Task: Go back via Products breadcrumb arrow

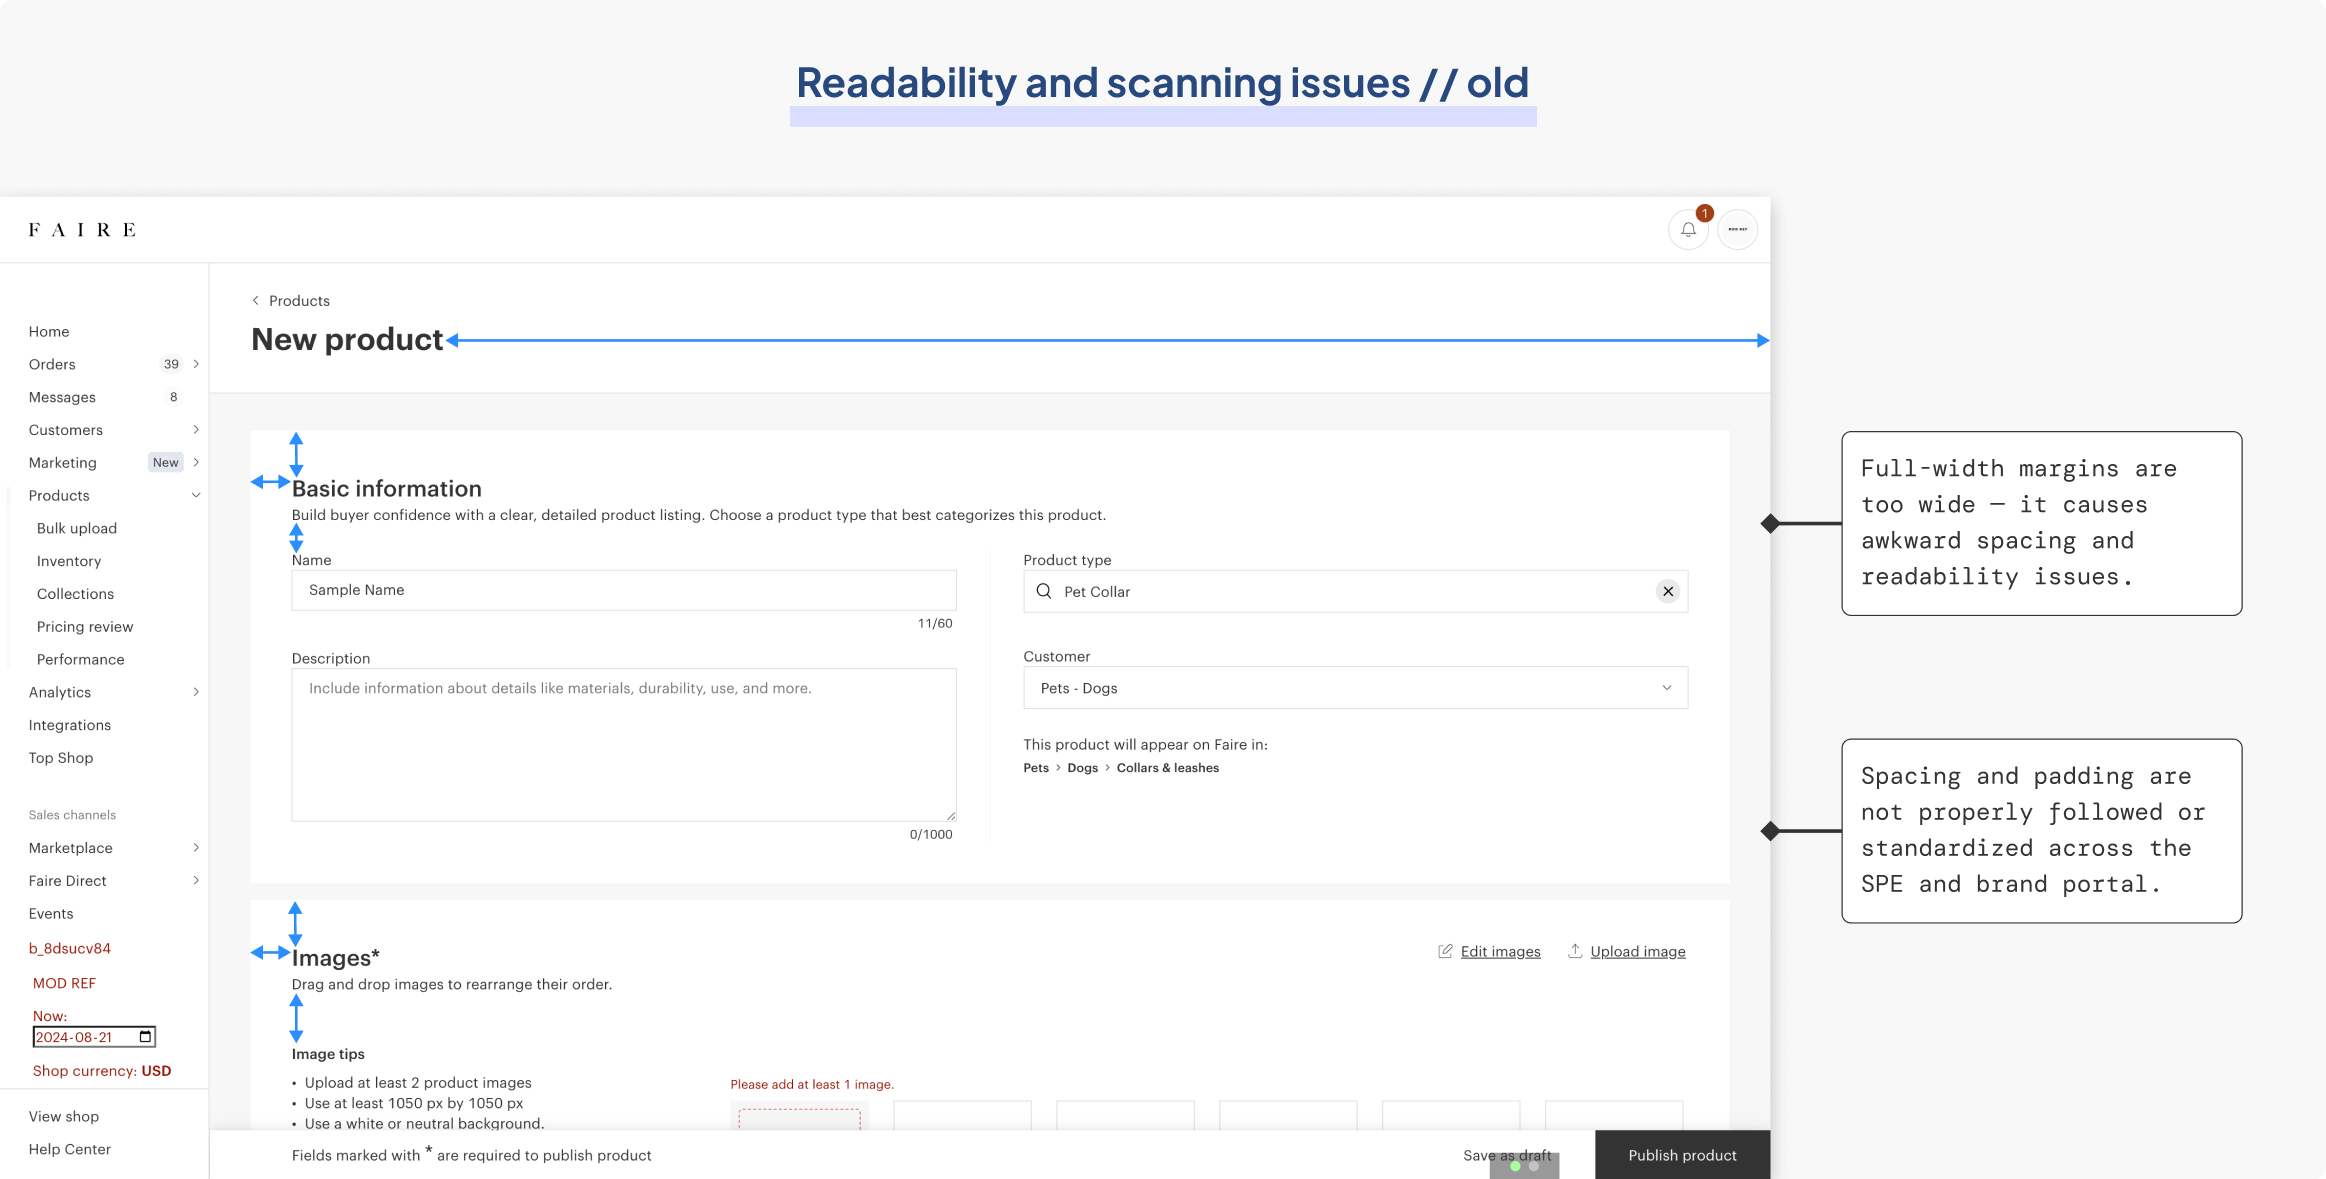Action: pyautogui.click(x=256, y=301)
